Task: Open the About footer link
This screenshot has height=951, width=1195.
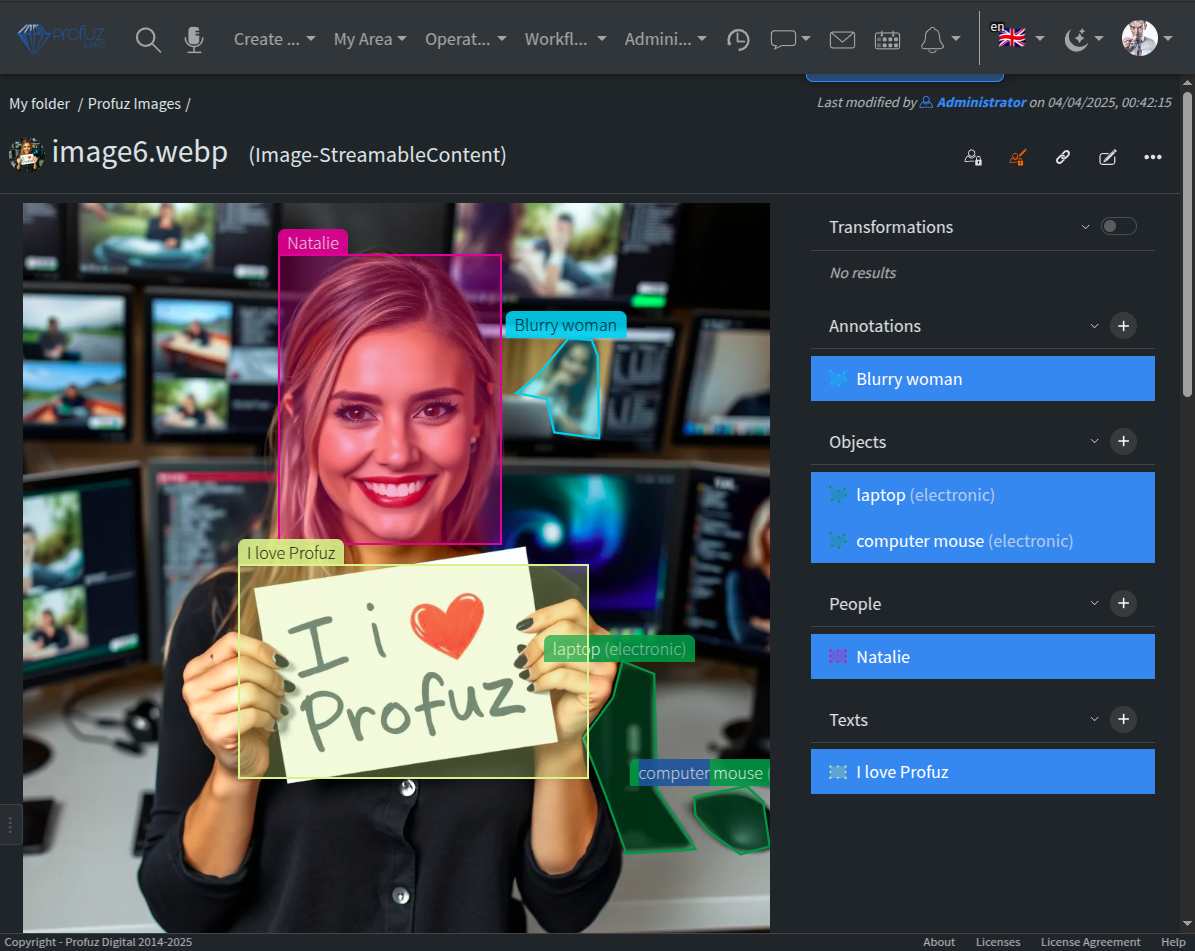Action: tap(939, 942)
